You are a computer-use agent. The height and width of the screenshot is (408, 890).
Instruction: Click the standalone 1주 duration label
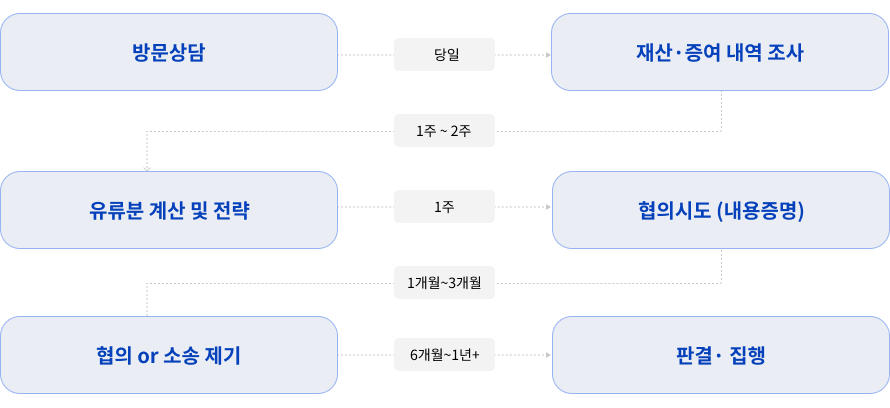[x=444, y=207]
